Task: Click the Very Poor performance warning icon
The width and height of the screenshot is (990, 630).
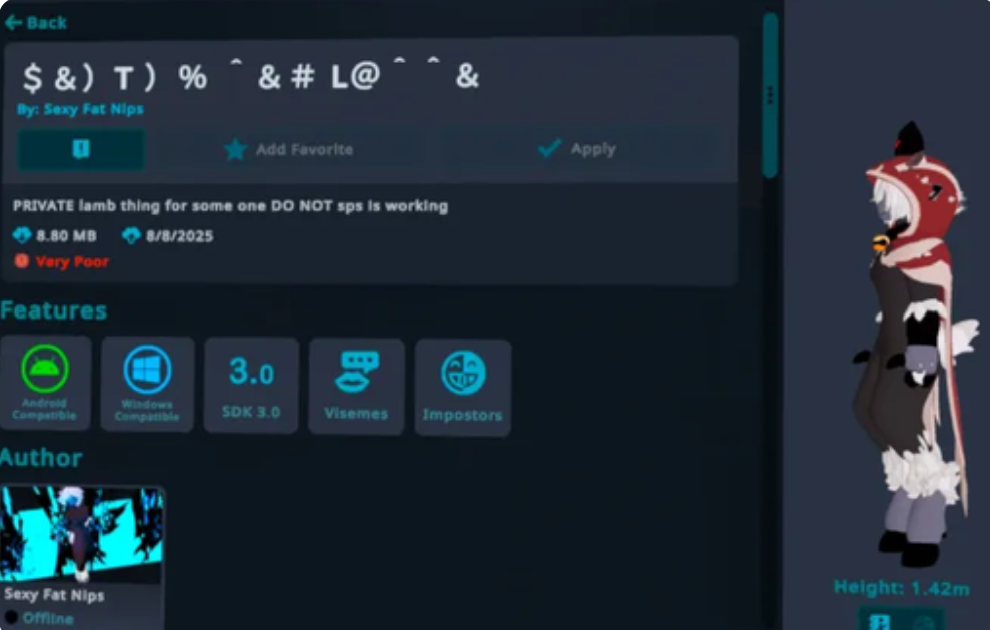Action: (x=21, y=261)
